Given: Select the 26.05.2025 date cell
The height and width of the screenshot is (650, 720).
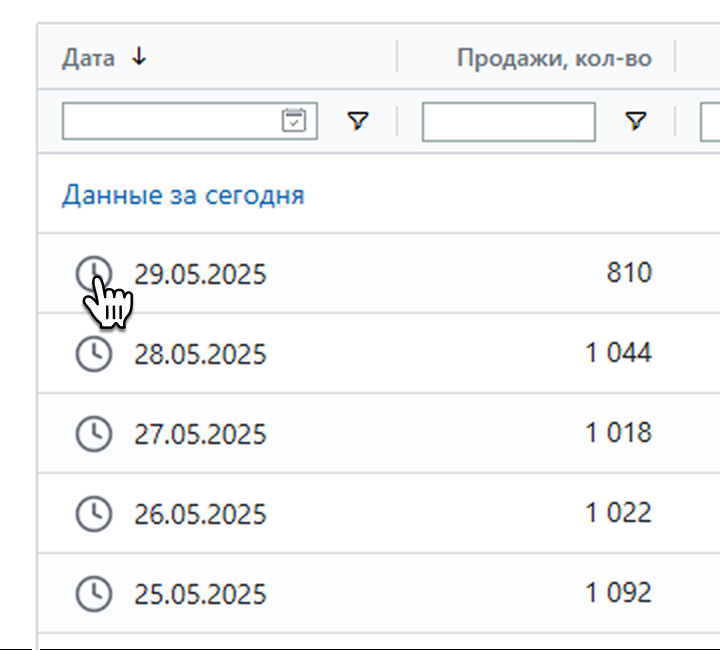Looking at the screenshot, I should coord(200,514).
